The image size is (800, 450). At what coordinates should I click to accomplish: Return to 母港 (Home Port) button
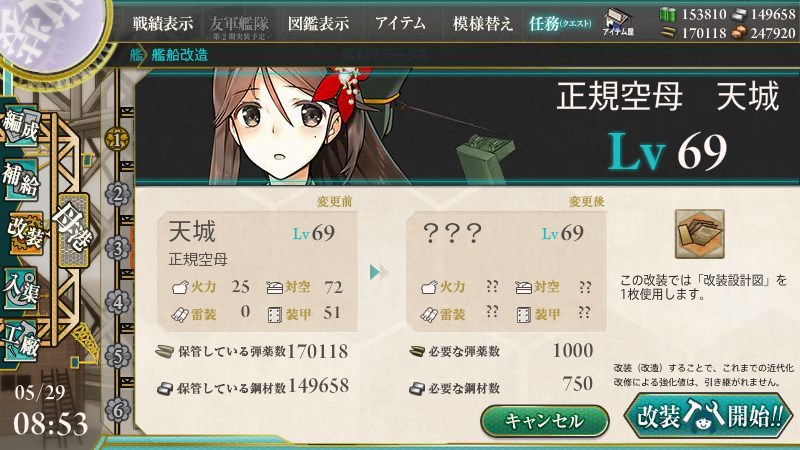pyautogui.click(x=74, y=230)
